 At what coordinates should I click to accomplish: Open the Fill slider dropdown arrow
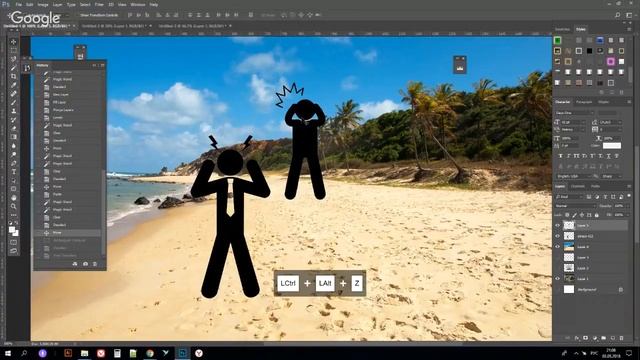627,215
